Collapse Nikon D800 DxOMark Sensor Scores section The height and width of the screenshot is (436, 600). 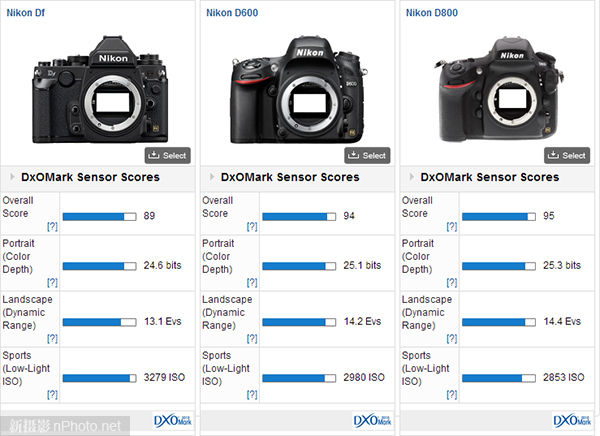click(x=412, y=177)
